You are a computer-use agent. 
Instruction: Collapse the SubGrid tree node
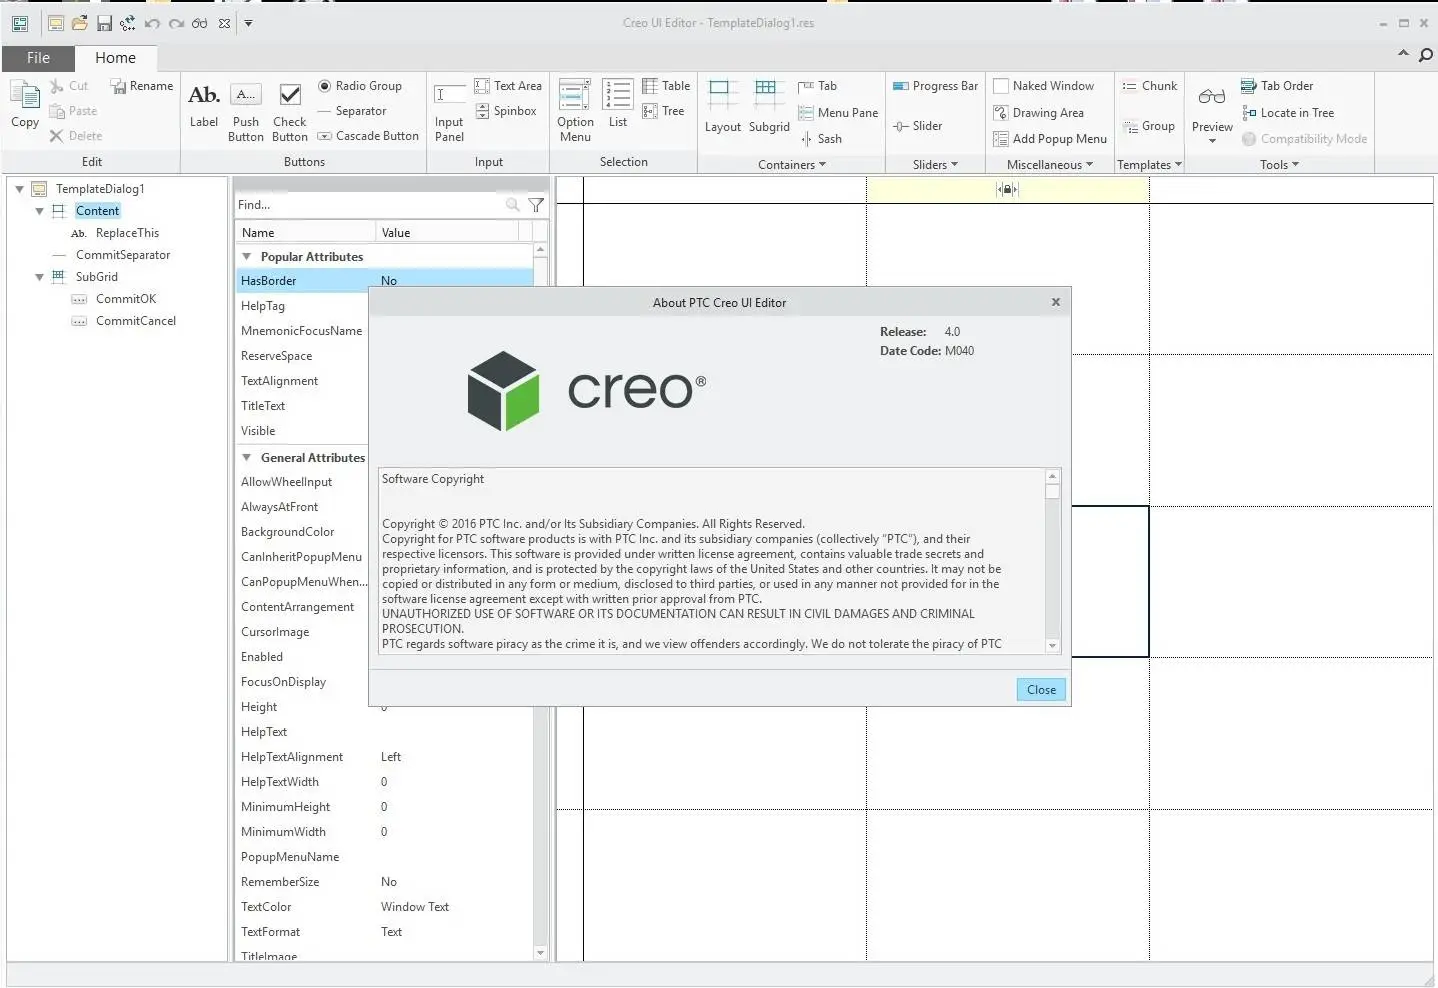coord(39,277)
